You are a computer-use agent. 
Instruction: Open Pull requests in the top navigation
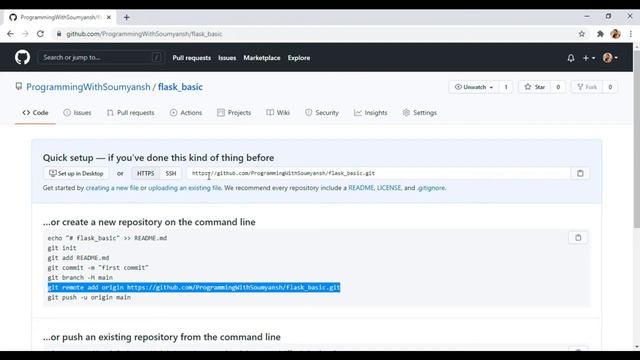(x=191, y=58)
